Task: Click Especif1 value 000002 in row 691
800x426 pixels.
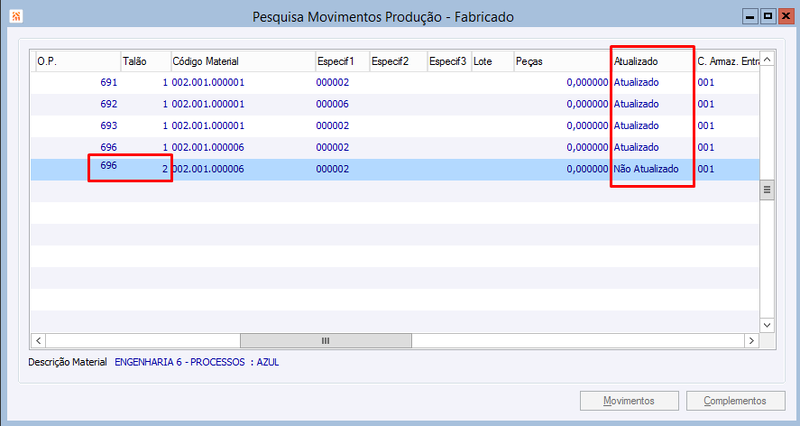Action: pos(333,83)
